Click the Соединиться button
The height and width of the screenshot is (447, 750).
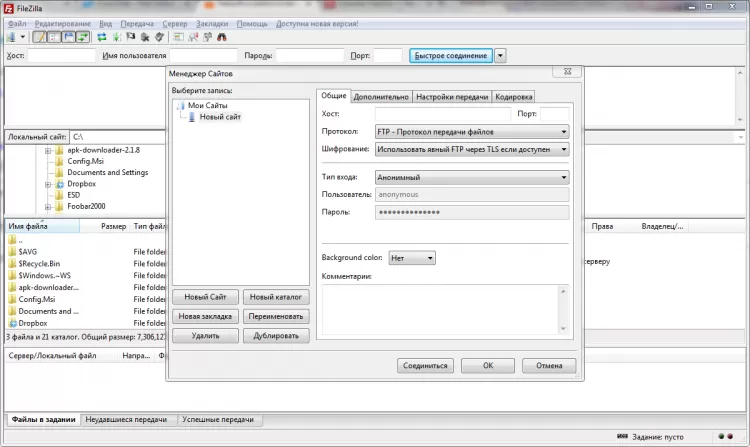tap(425, 366)
